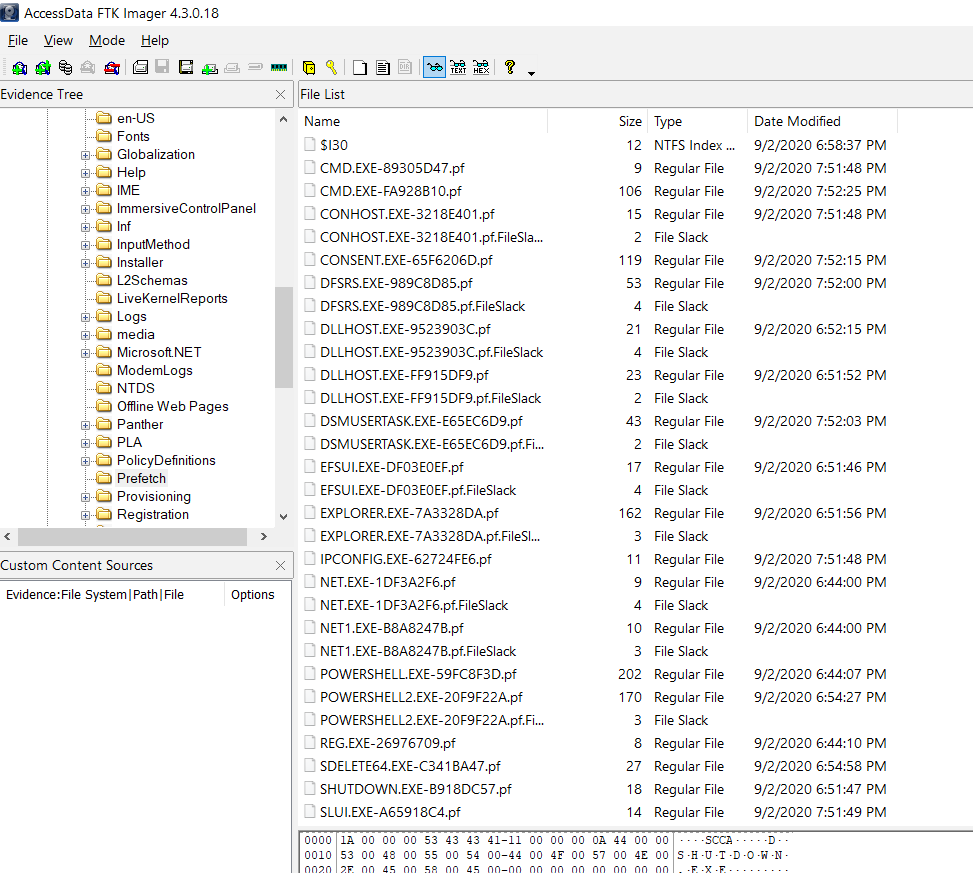
Task: Select IPCONFIG.EXE-62724FE6.pf file
Action: (406, 559)
